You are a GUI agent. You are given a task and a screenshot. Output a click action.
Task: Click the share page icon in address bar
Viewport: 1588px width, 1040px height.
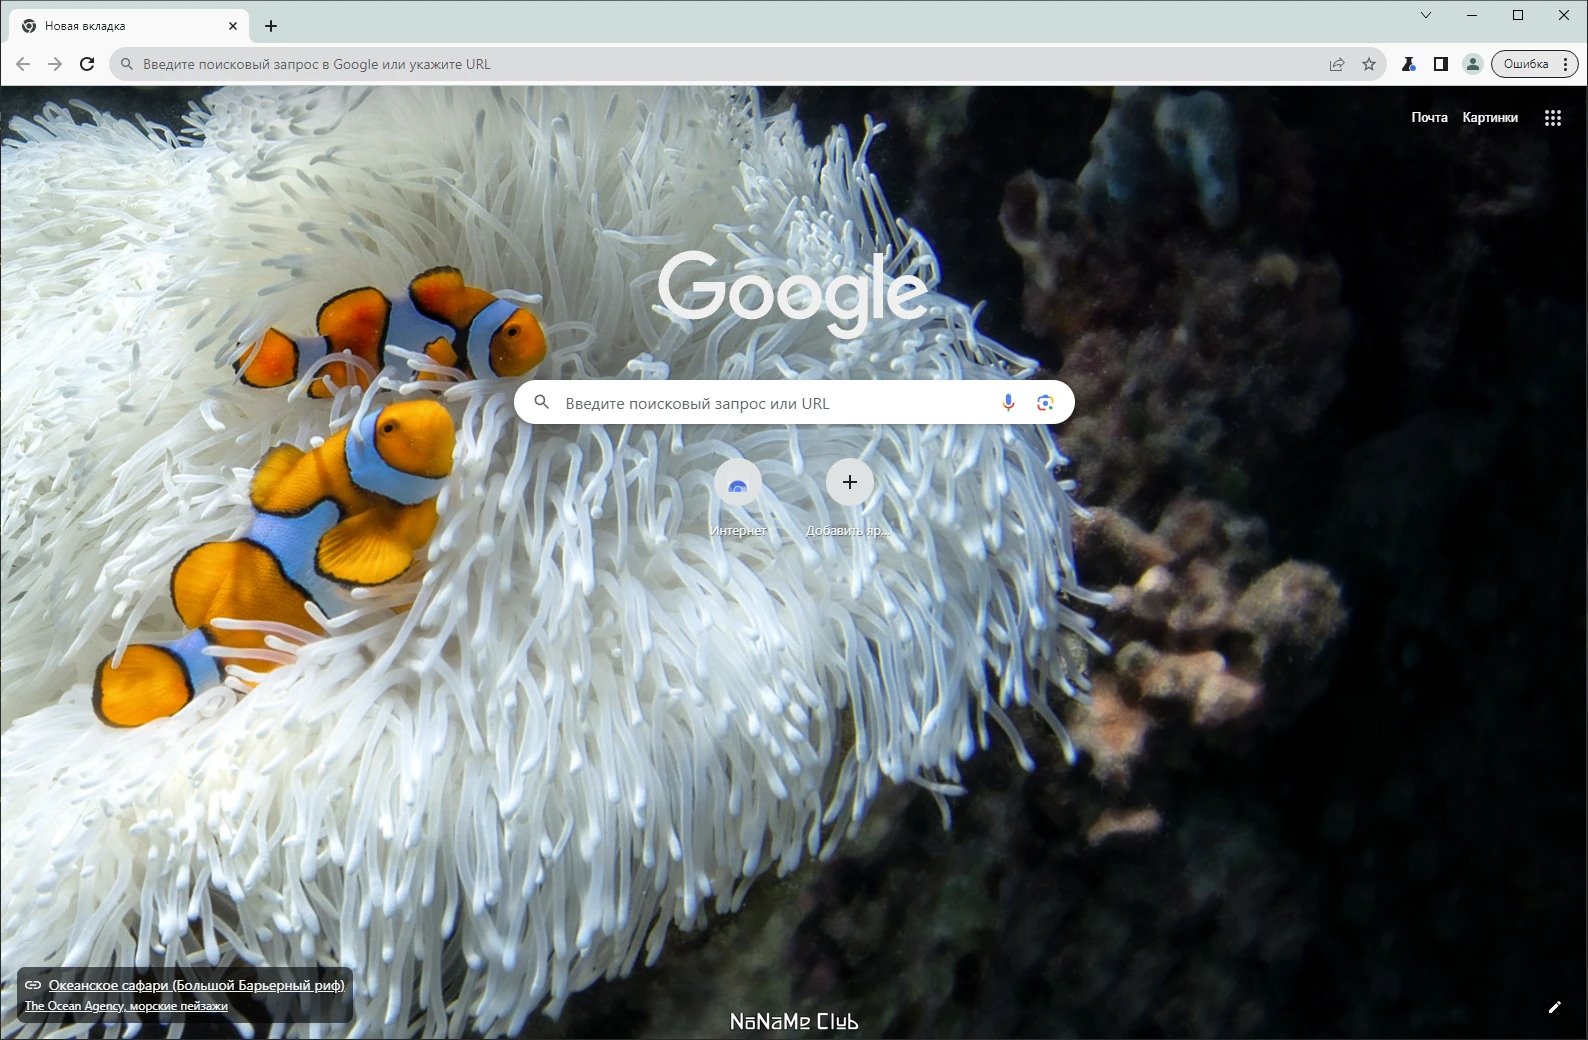point(1337,64)
